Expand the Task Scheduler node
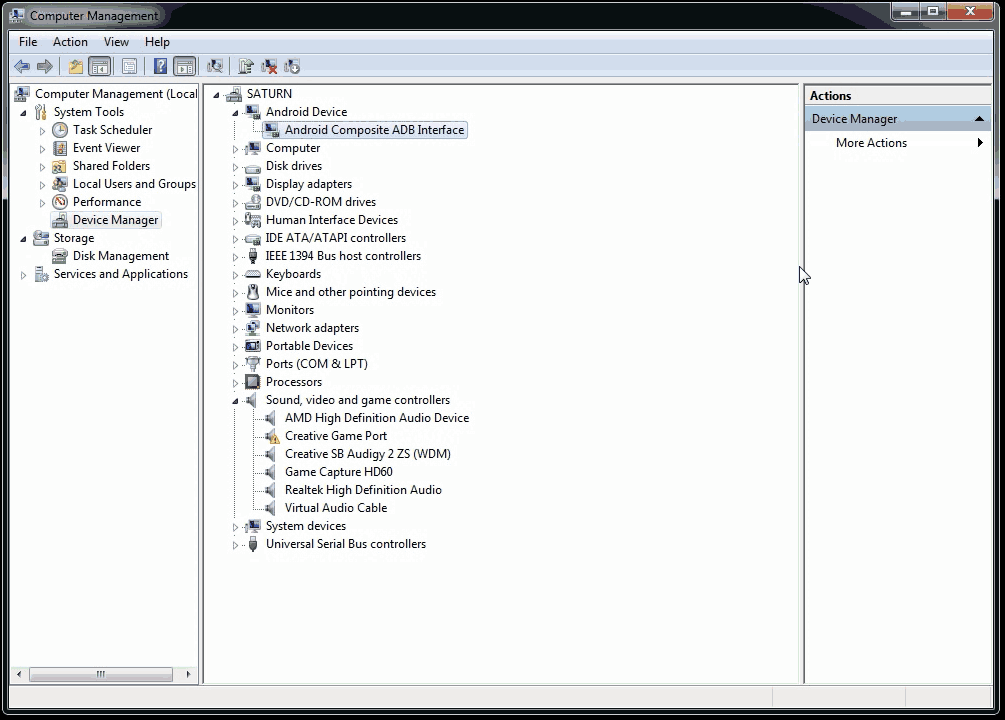 point(42,131)
